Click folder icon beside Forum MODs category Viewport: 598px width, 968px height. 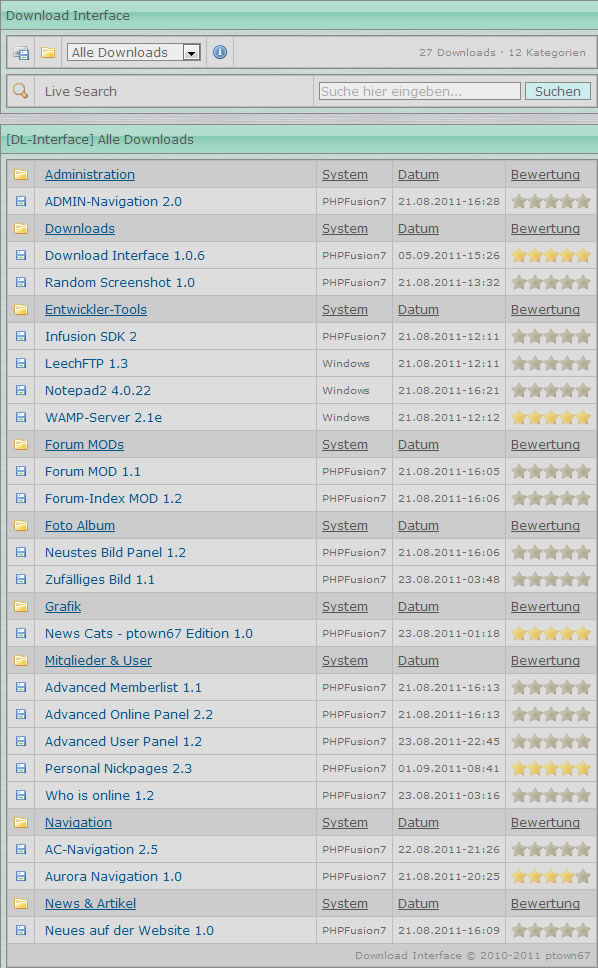21,444
